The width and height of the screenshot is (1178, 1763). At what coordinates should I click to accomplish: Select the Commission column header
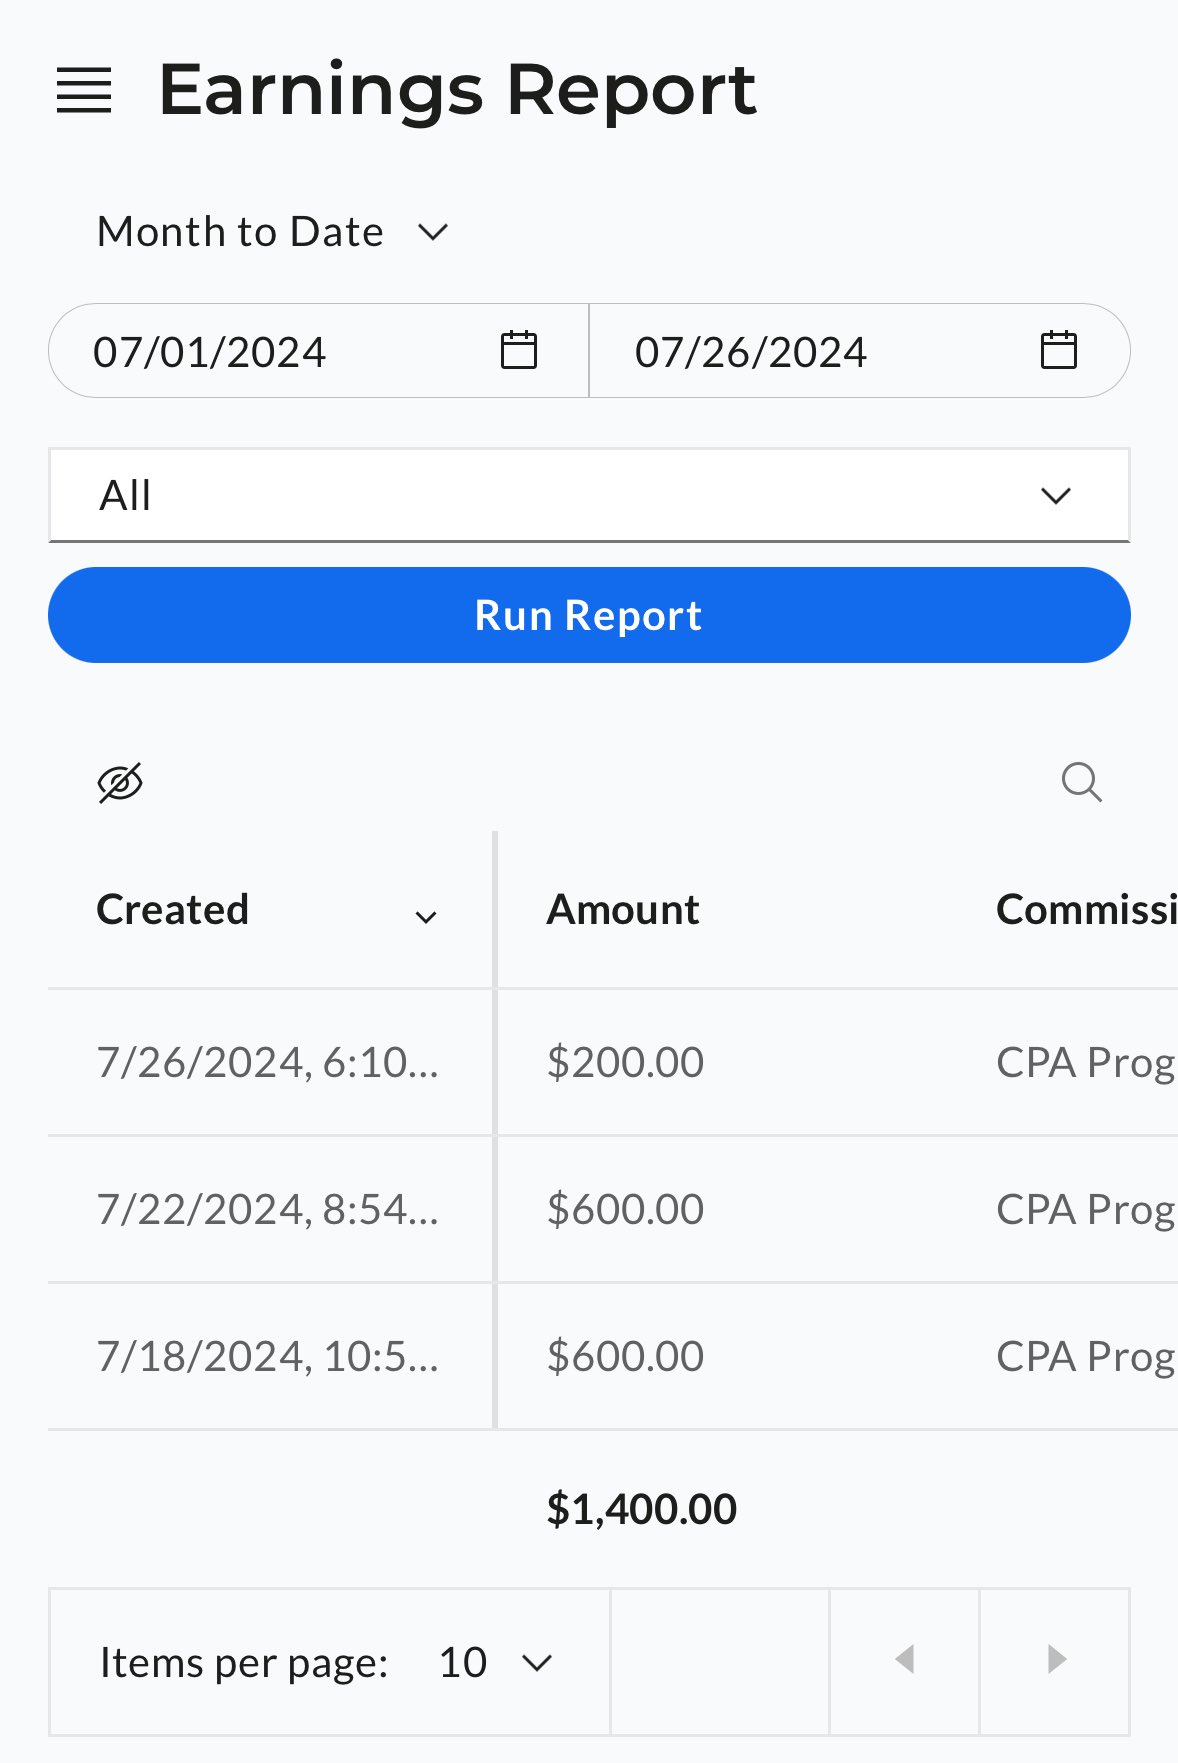tap(1086, 910)
